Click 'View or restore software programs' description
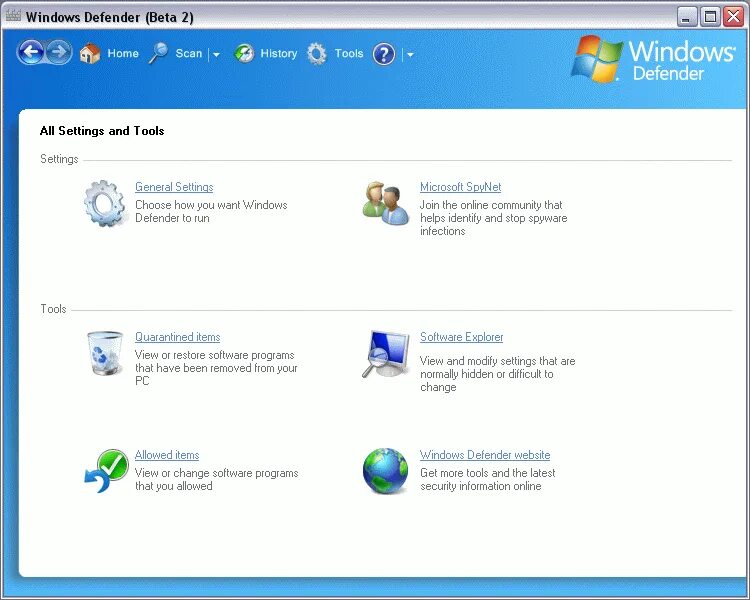This screenshot has width=750, height=600. pos(216,368)
